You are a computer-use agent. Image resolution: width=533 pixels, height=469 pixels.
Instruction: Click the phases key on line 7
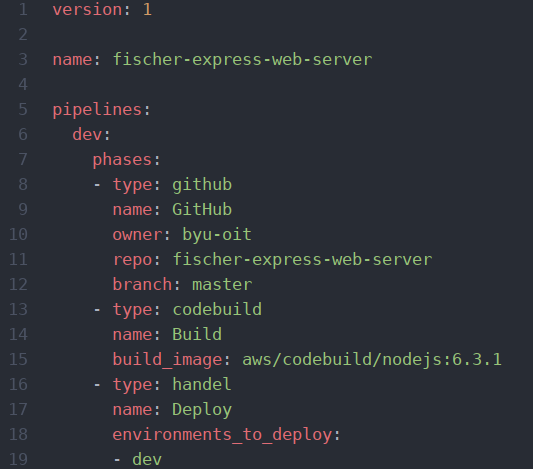tap(122, 159)
